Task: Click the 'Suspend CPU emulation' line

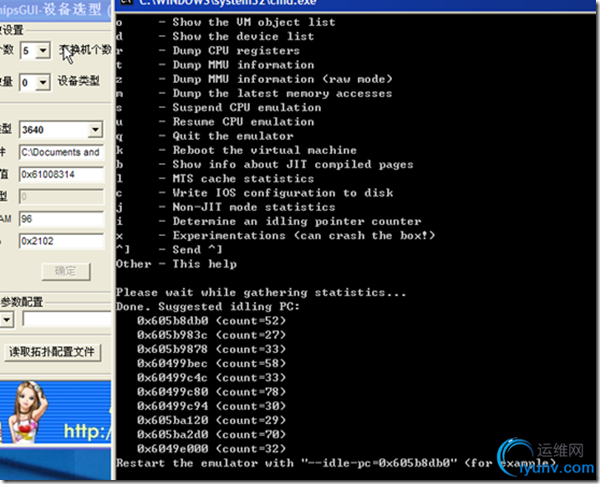Action: (218, 108)
